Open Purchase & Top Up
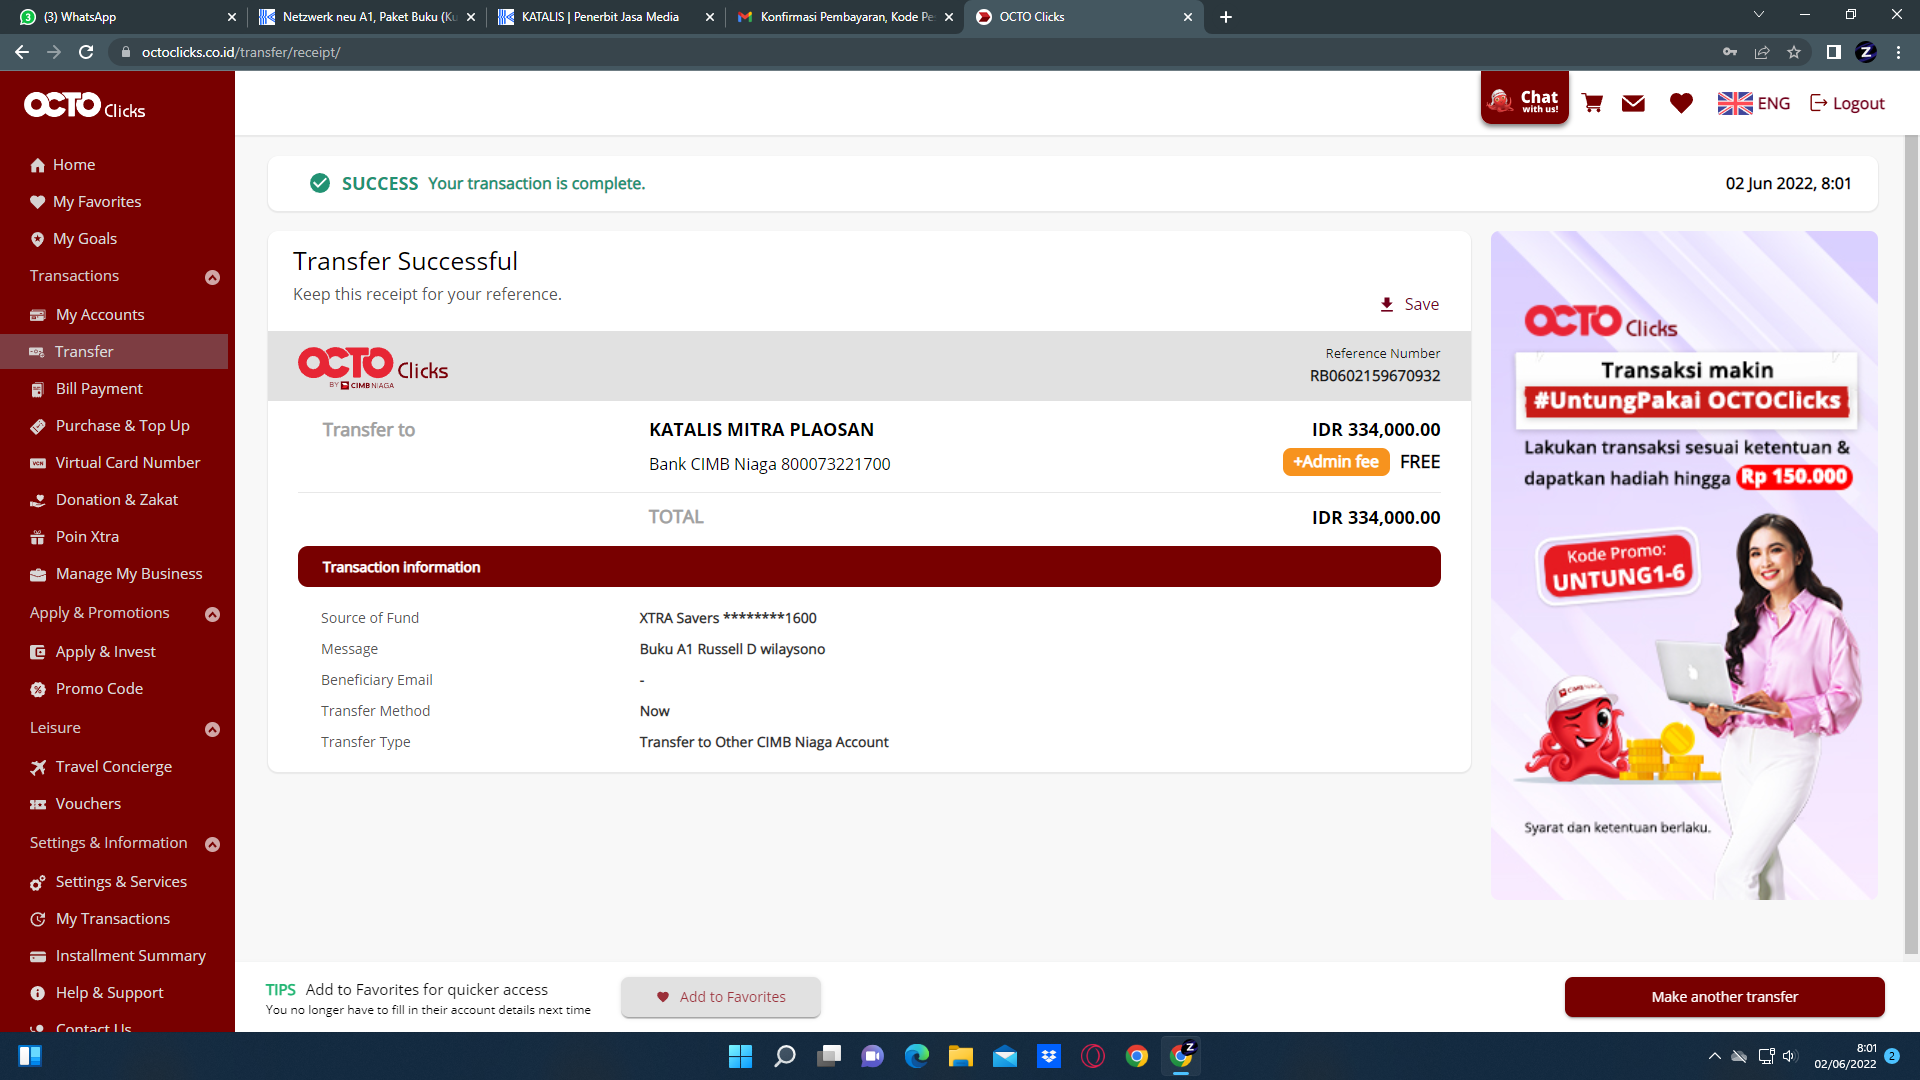Image resolution: width=1920 pixels, height=1080 pixels. point(110,425)
